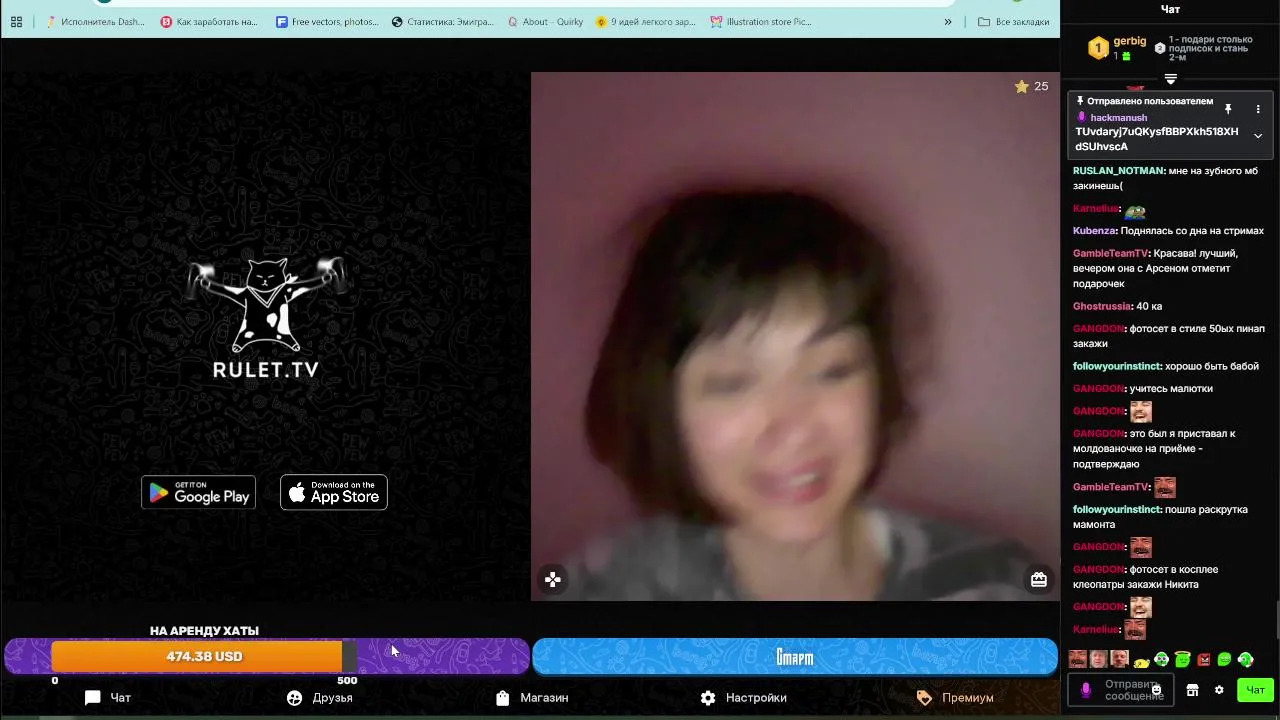1280x720 pixels.
Task: Open the 'About - Quirky' bookmark
Action: coord(546,21)
